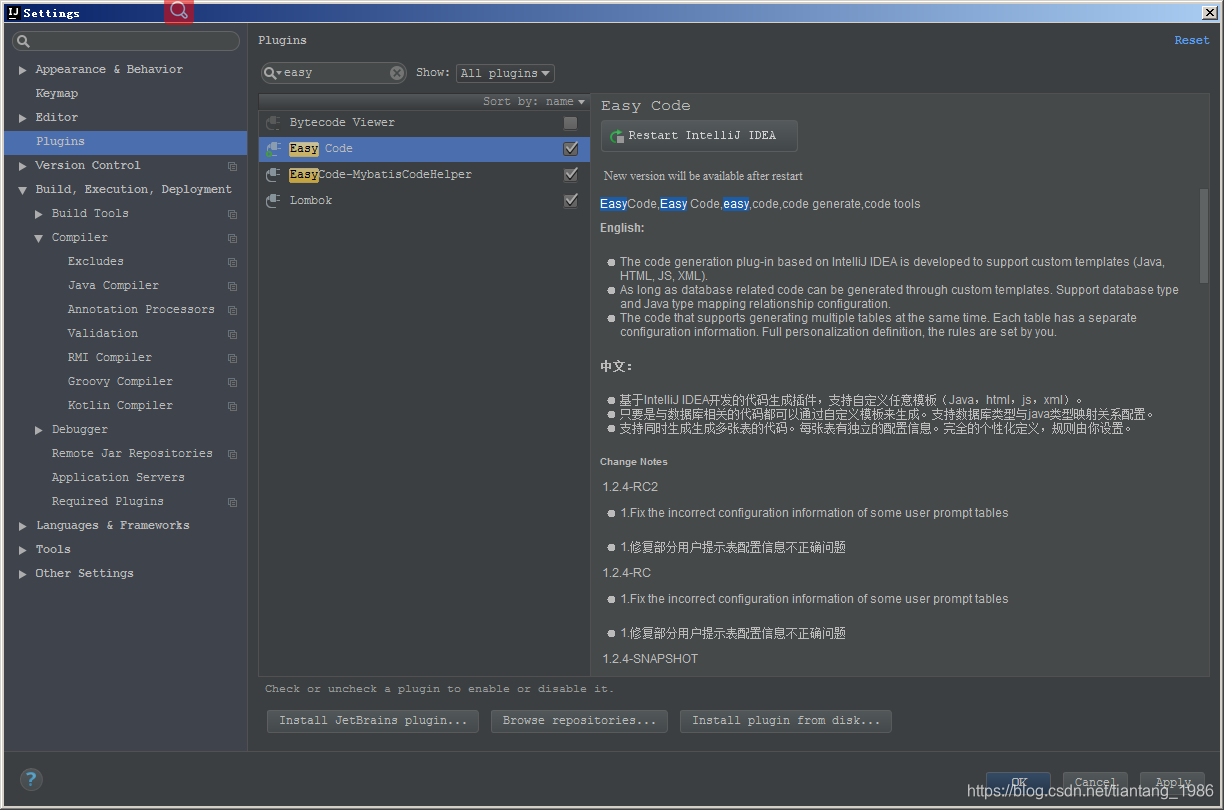Click project-level icon beside Required Plugins

(x=232, y=502)
